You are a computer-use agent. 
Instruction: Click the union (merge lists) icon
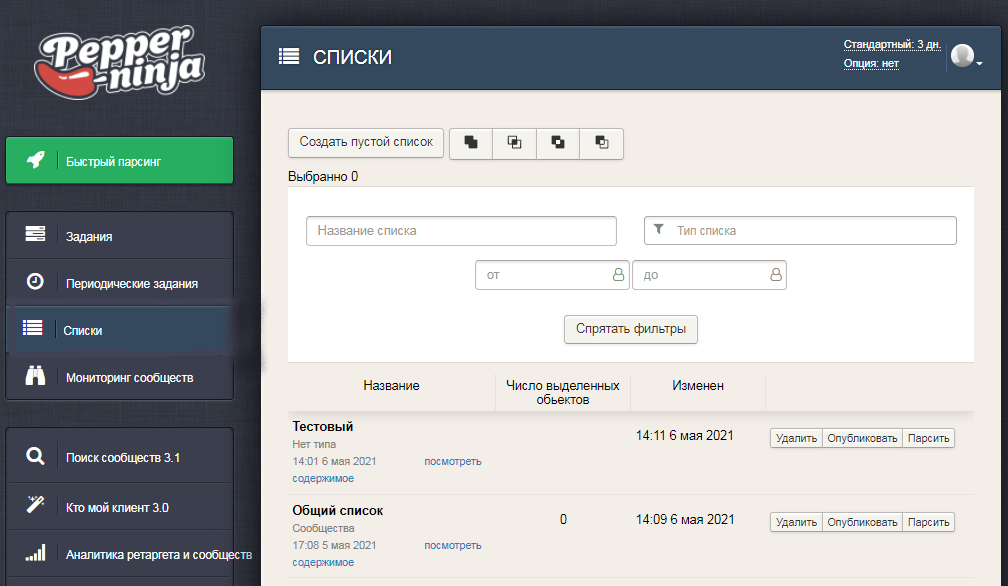471,143
